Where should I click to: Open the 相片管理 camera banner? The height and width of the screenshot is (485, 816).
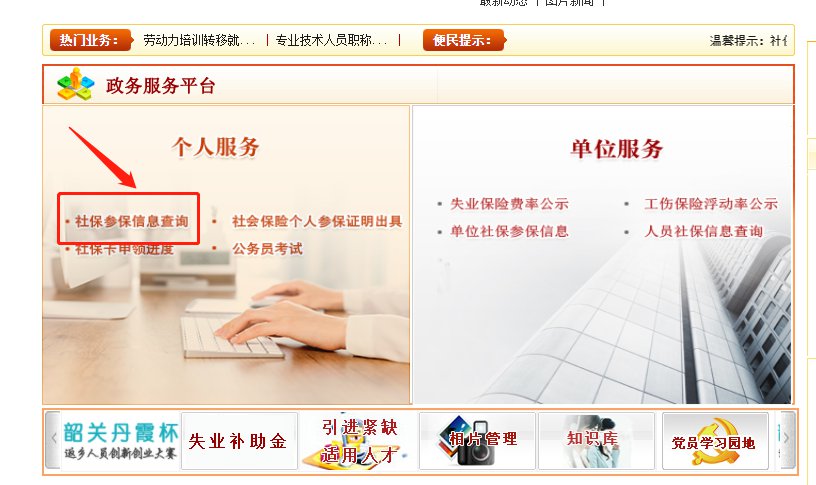pos(477,441)
